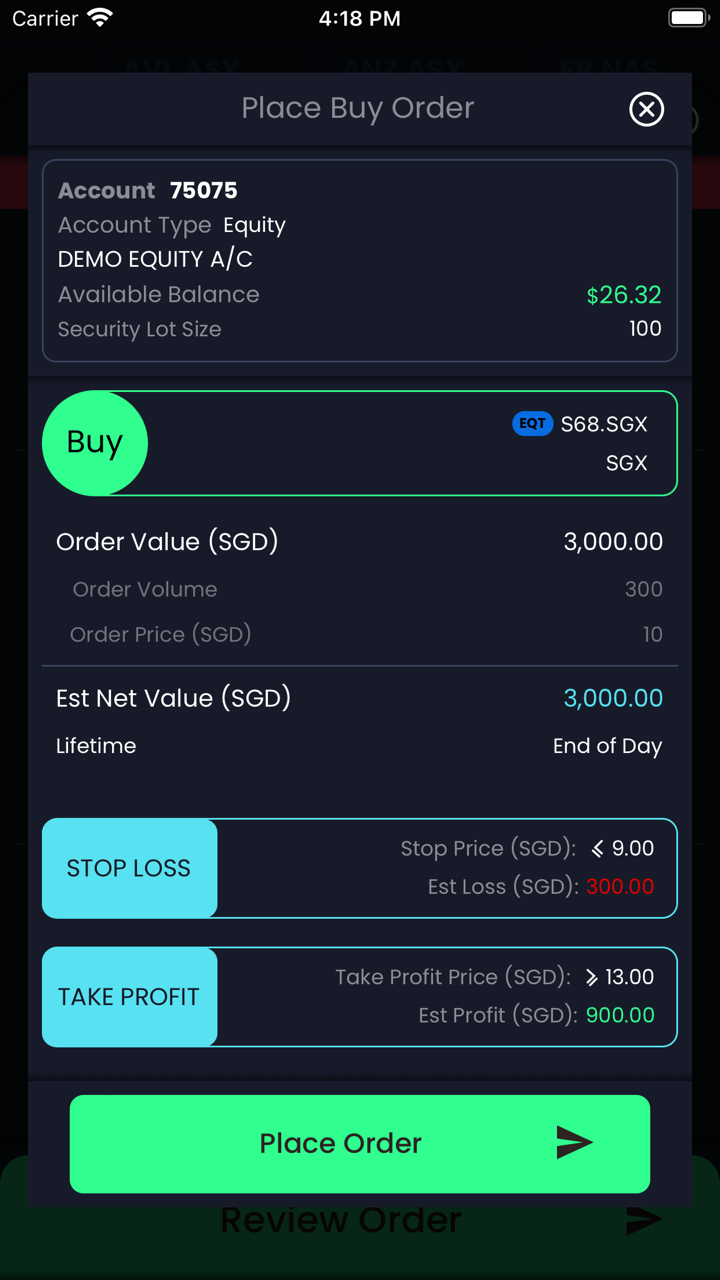
Task: Click the less-than icon beside stop price
Action: tap(597, 849)
